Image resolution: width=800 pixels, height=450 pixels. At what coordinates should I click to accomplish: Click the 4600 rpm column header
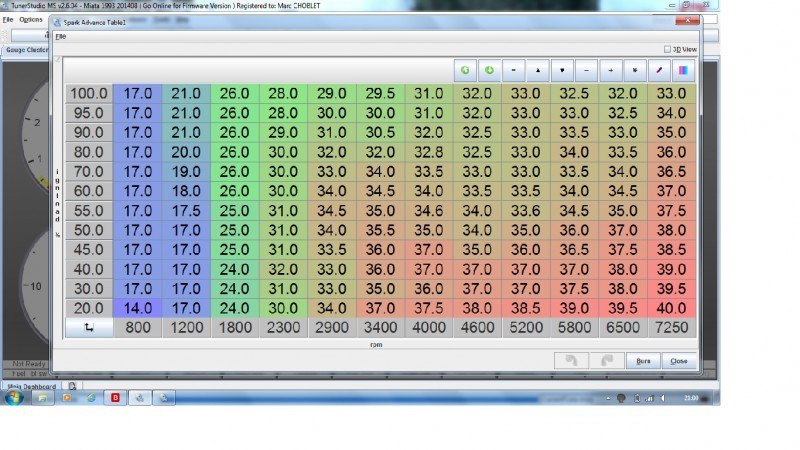[x=477, y=328]
